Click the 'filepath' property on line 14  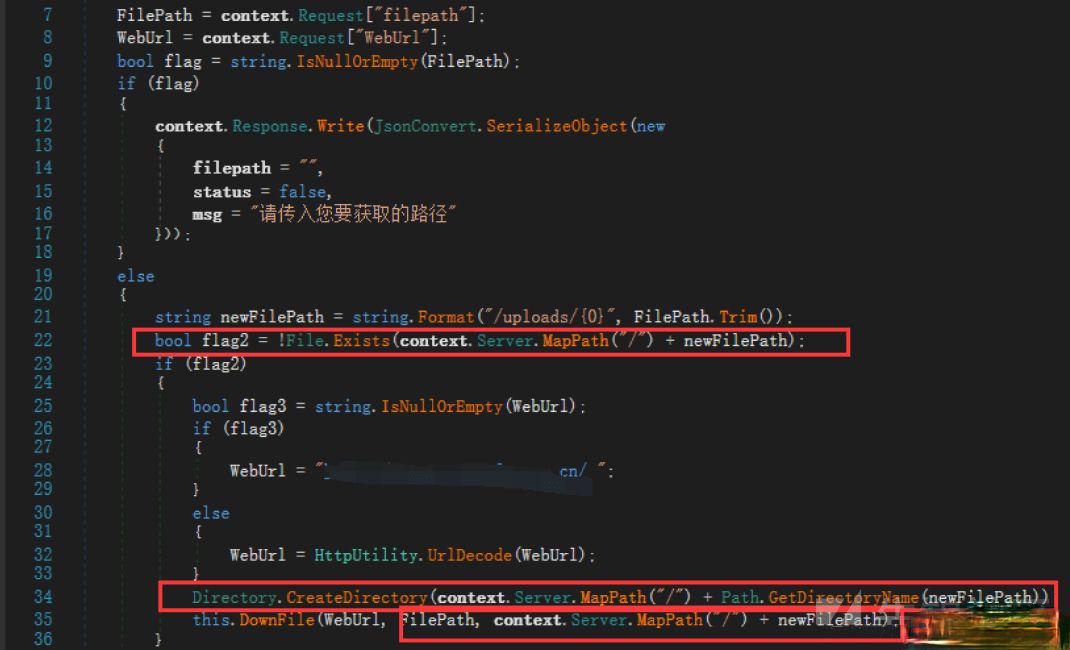[232, 168]
